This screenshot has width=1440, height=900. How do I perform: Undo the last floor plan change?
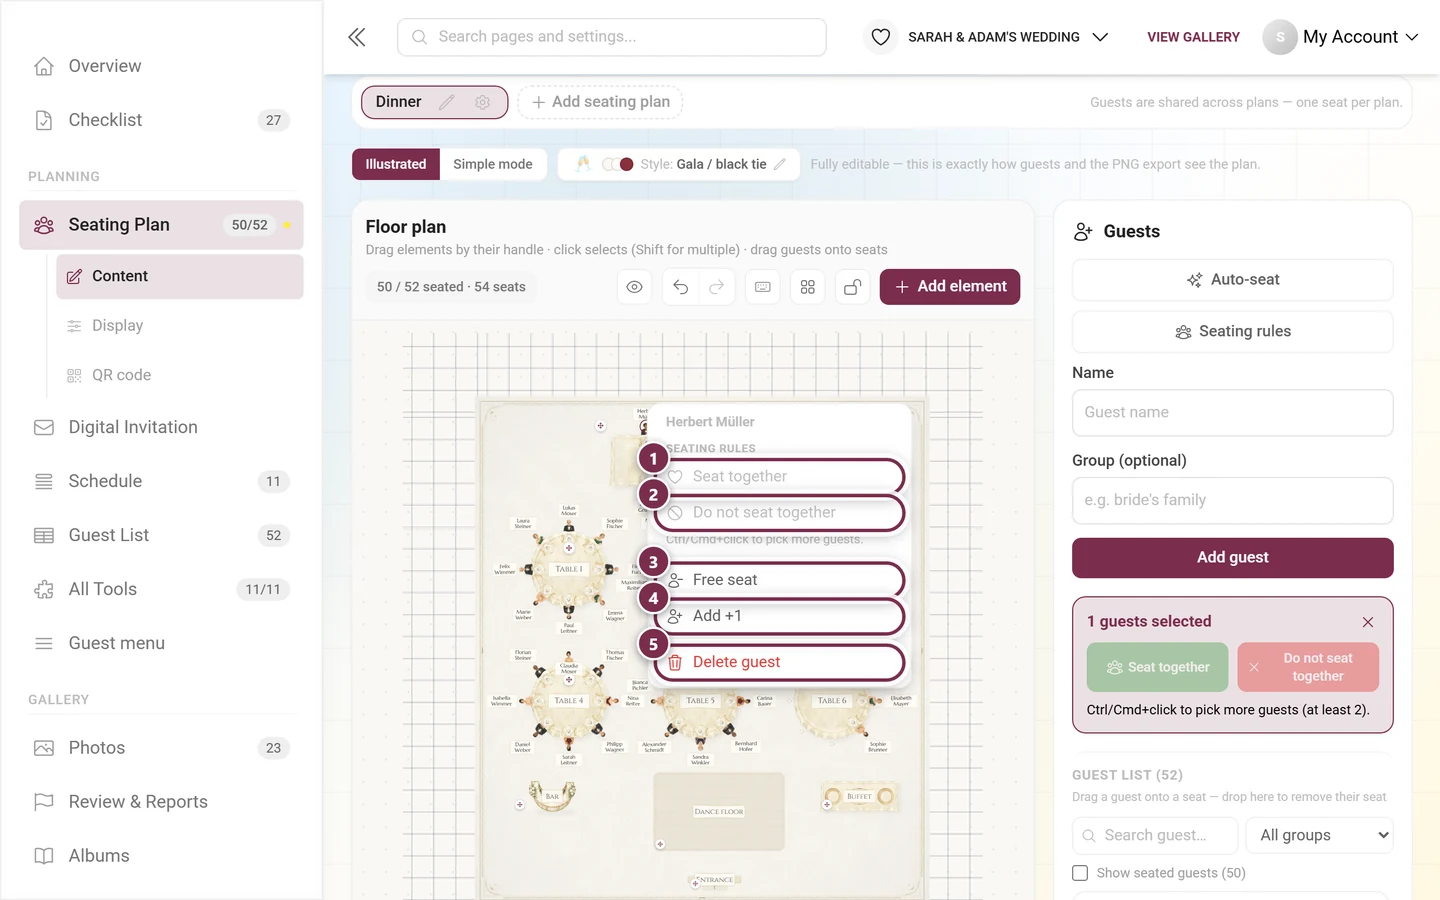coord(681,287)
